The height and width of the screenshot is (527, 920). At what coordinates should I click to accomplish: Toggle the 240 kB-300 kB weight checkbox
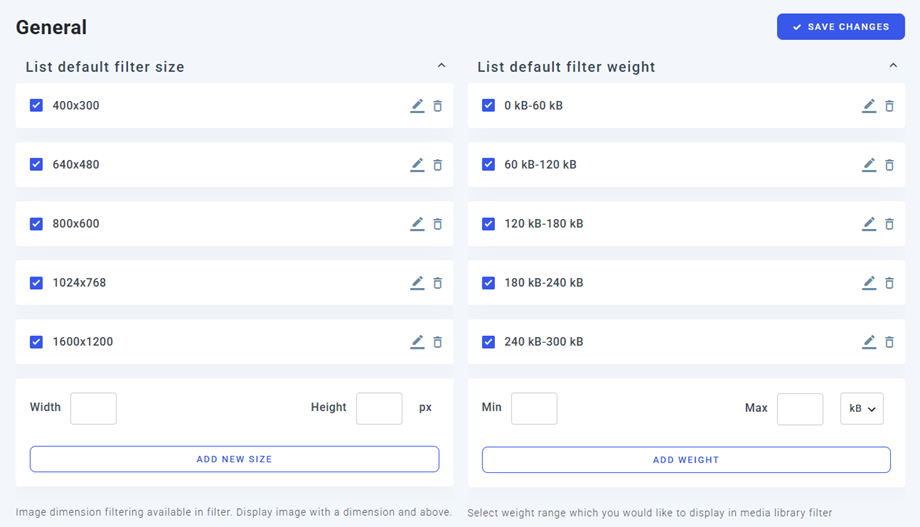[x=488, y=342]
